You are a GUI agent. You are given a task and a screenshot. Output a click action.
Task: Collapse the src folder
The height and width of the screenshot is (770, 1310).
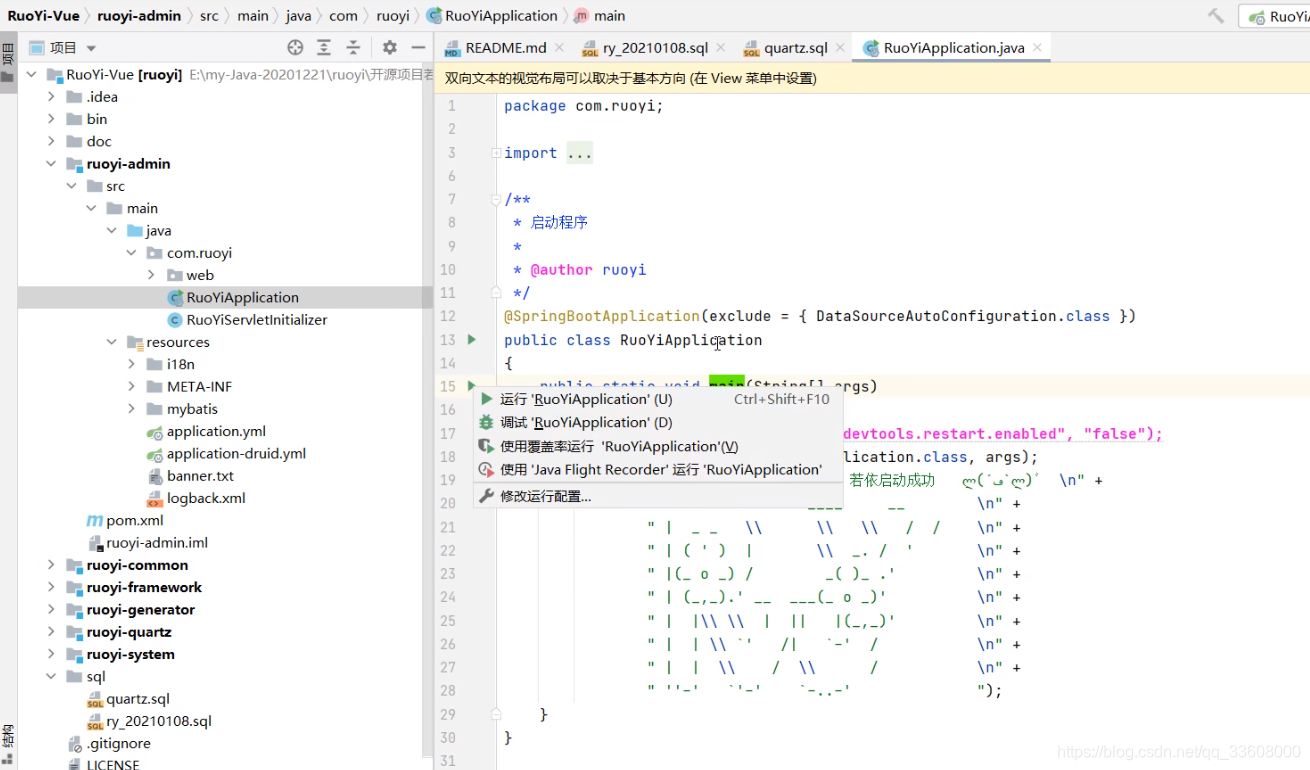click(71, 186)
